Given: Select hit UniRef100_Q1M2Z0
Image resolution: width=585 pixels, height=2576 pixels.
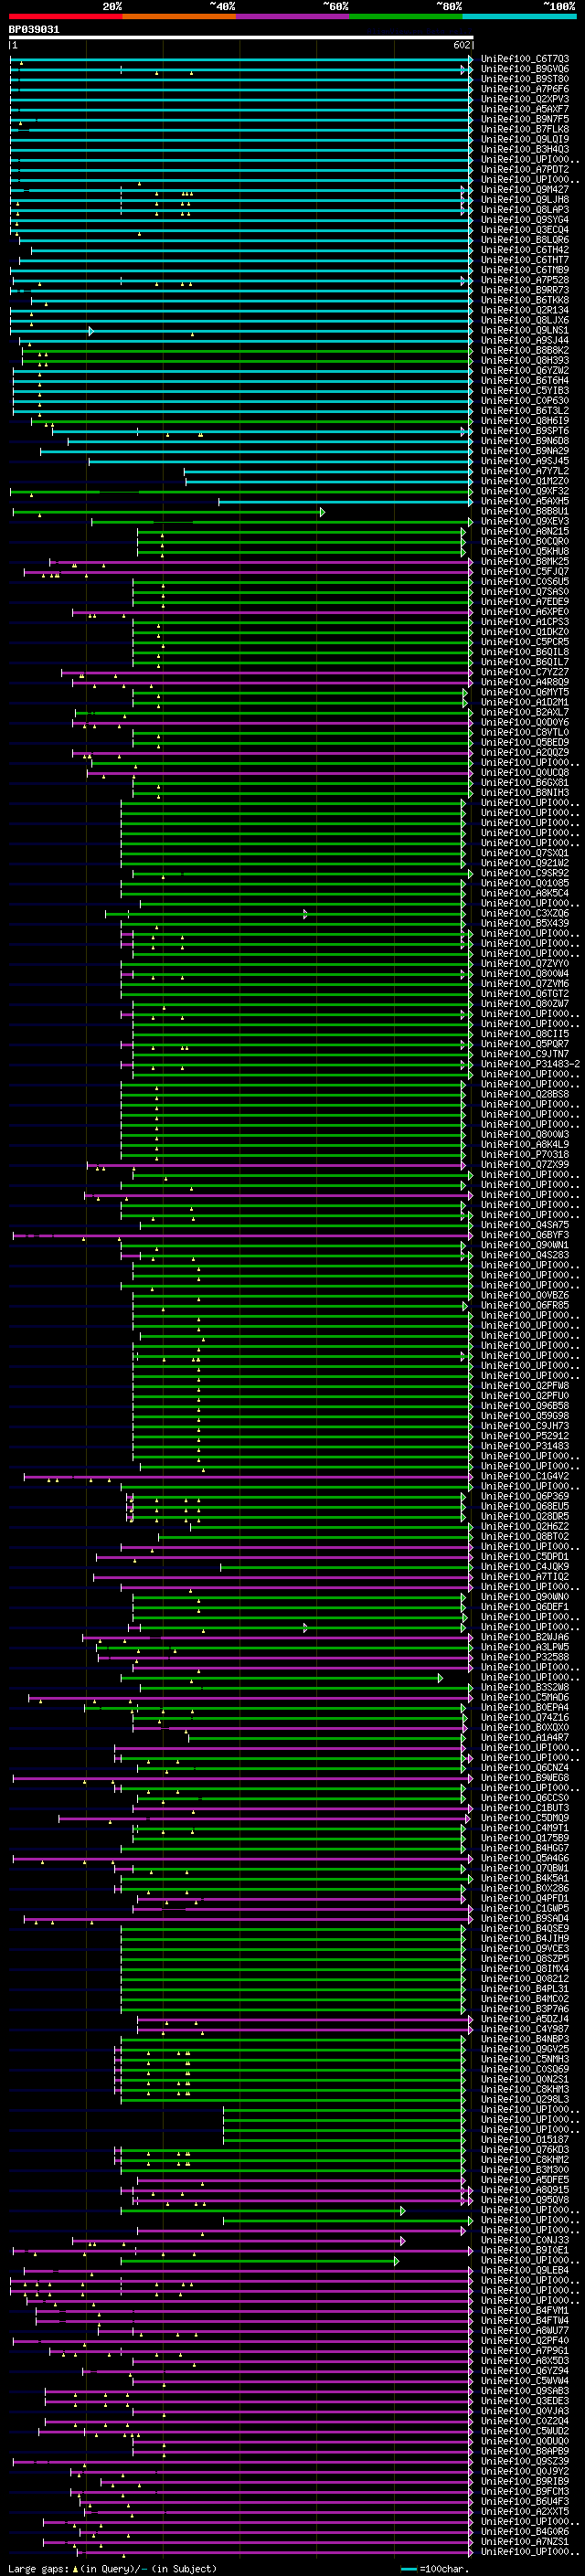Looking at the screenshot, I should (x=525, y=481).
